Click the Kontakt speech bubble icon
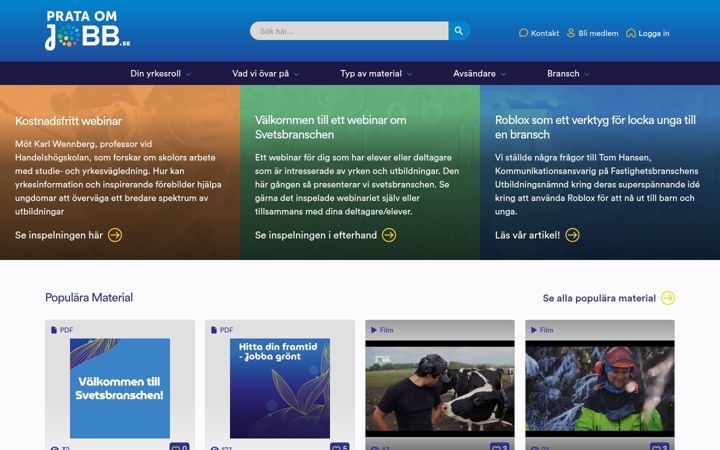The height and width of the screenshot is (450, 720). pos(523,33)
